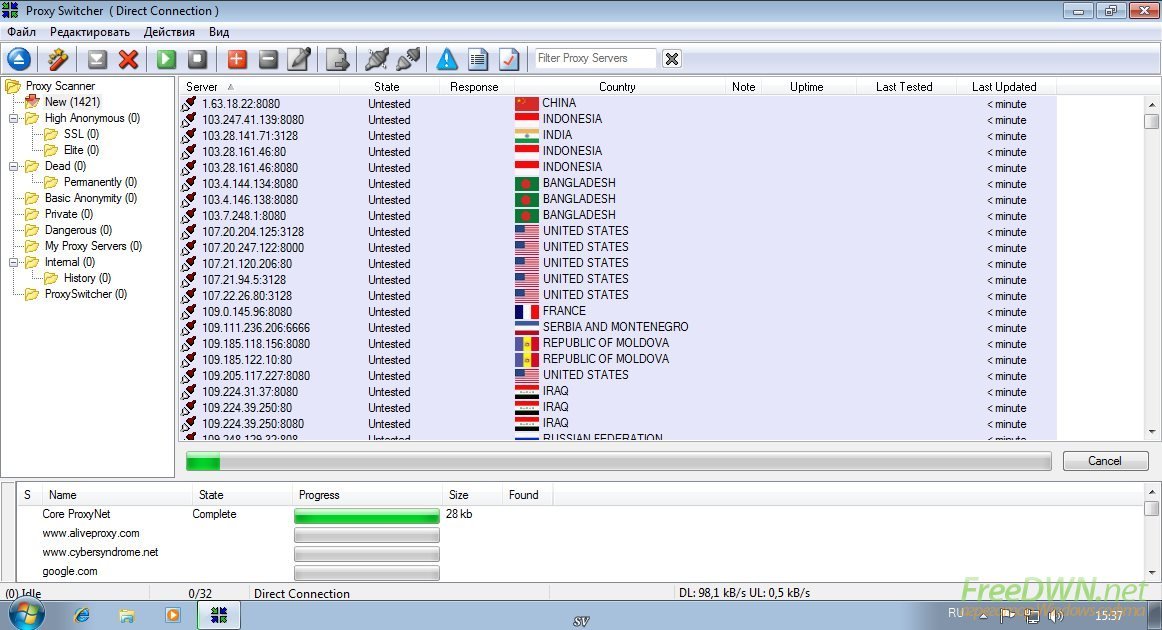
Task: Click proxy list scrollbar down arrow
Action: tap(1152, 431)
